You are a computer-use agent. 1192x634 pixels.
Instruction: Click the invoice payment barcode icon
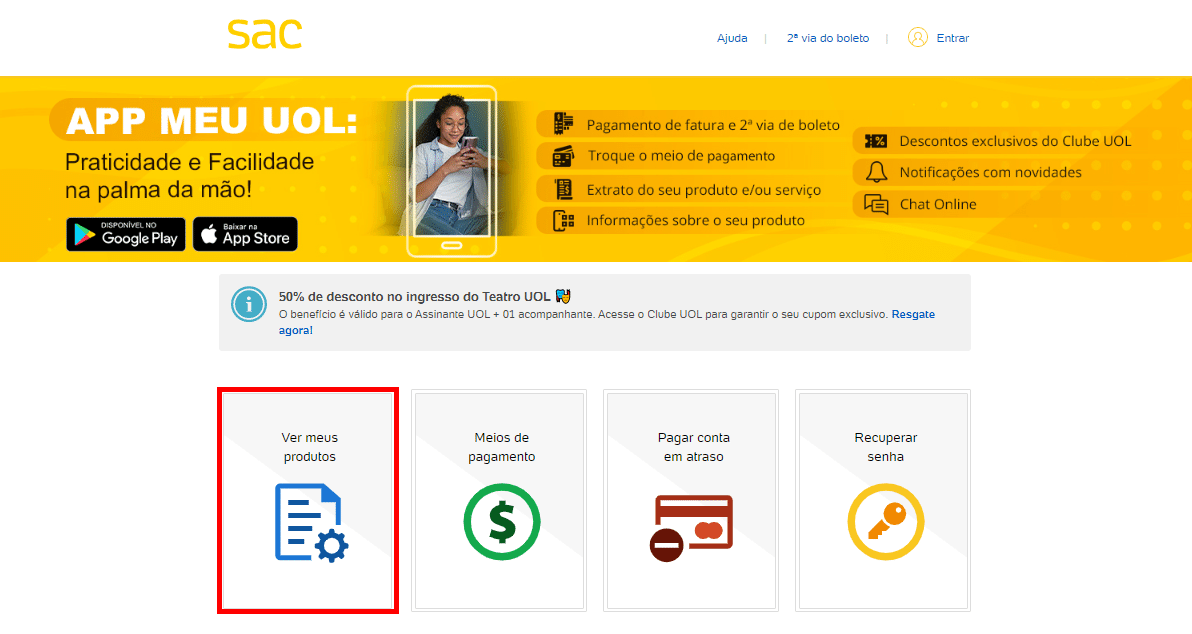563,124
